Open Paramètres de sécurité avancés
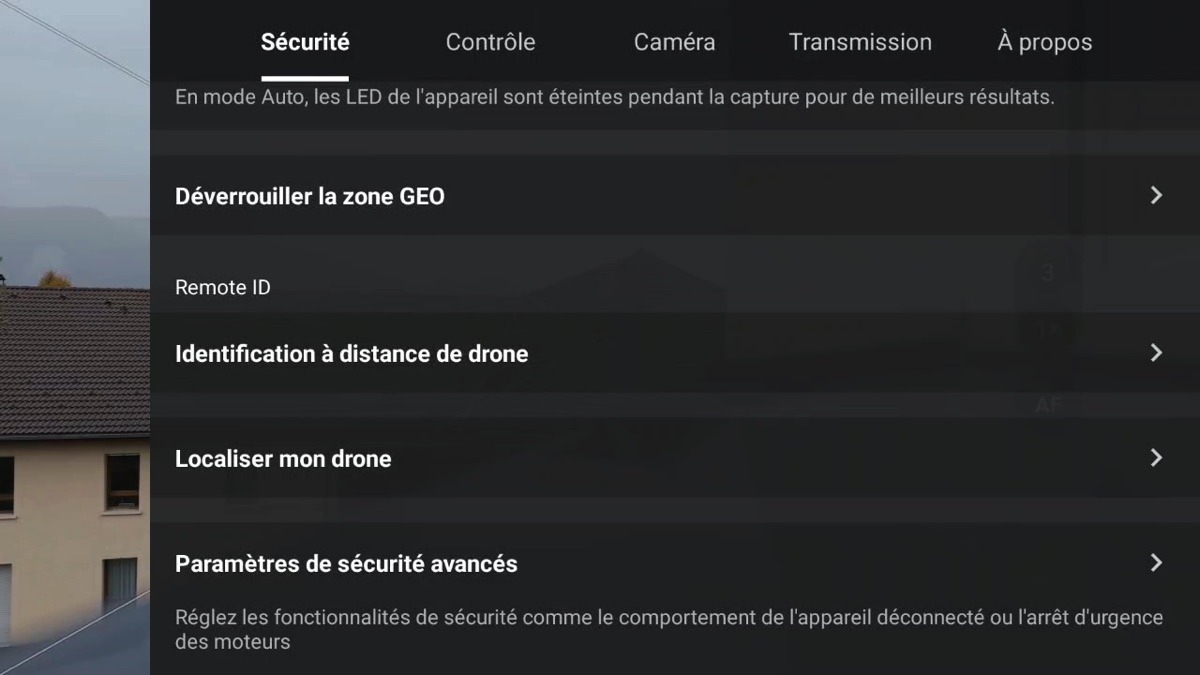1200x675 pixels. (675, 563)
